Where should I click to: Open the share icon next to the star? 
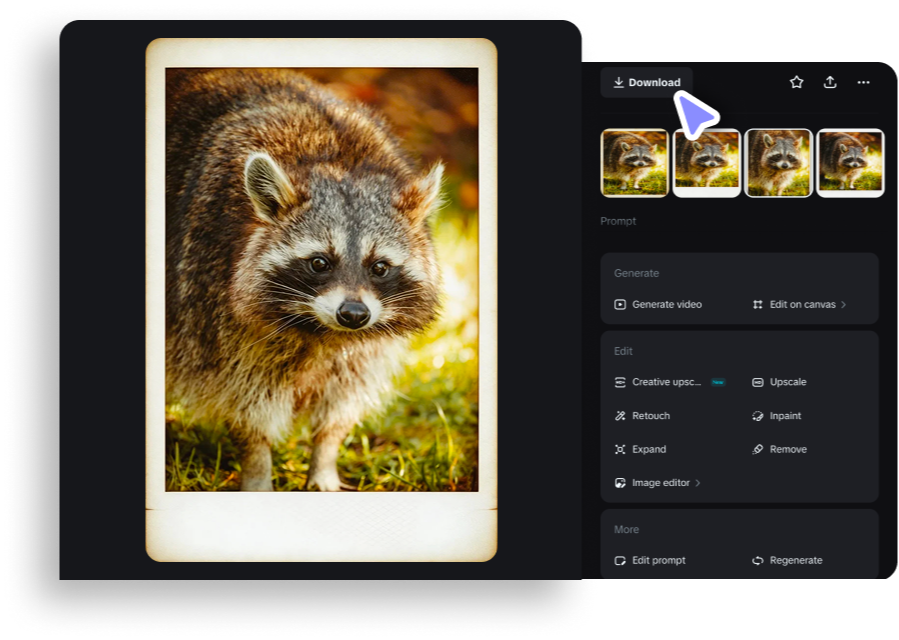(x=830, y=82)
